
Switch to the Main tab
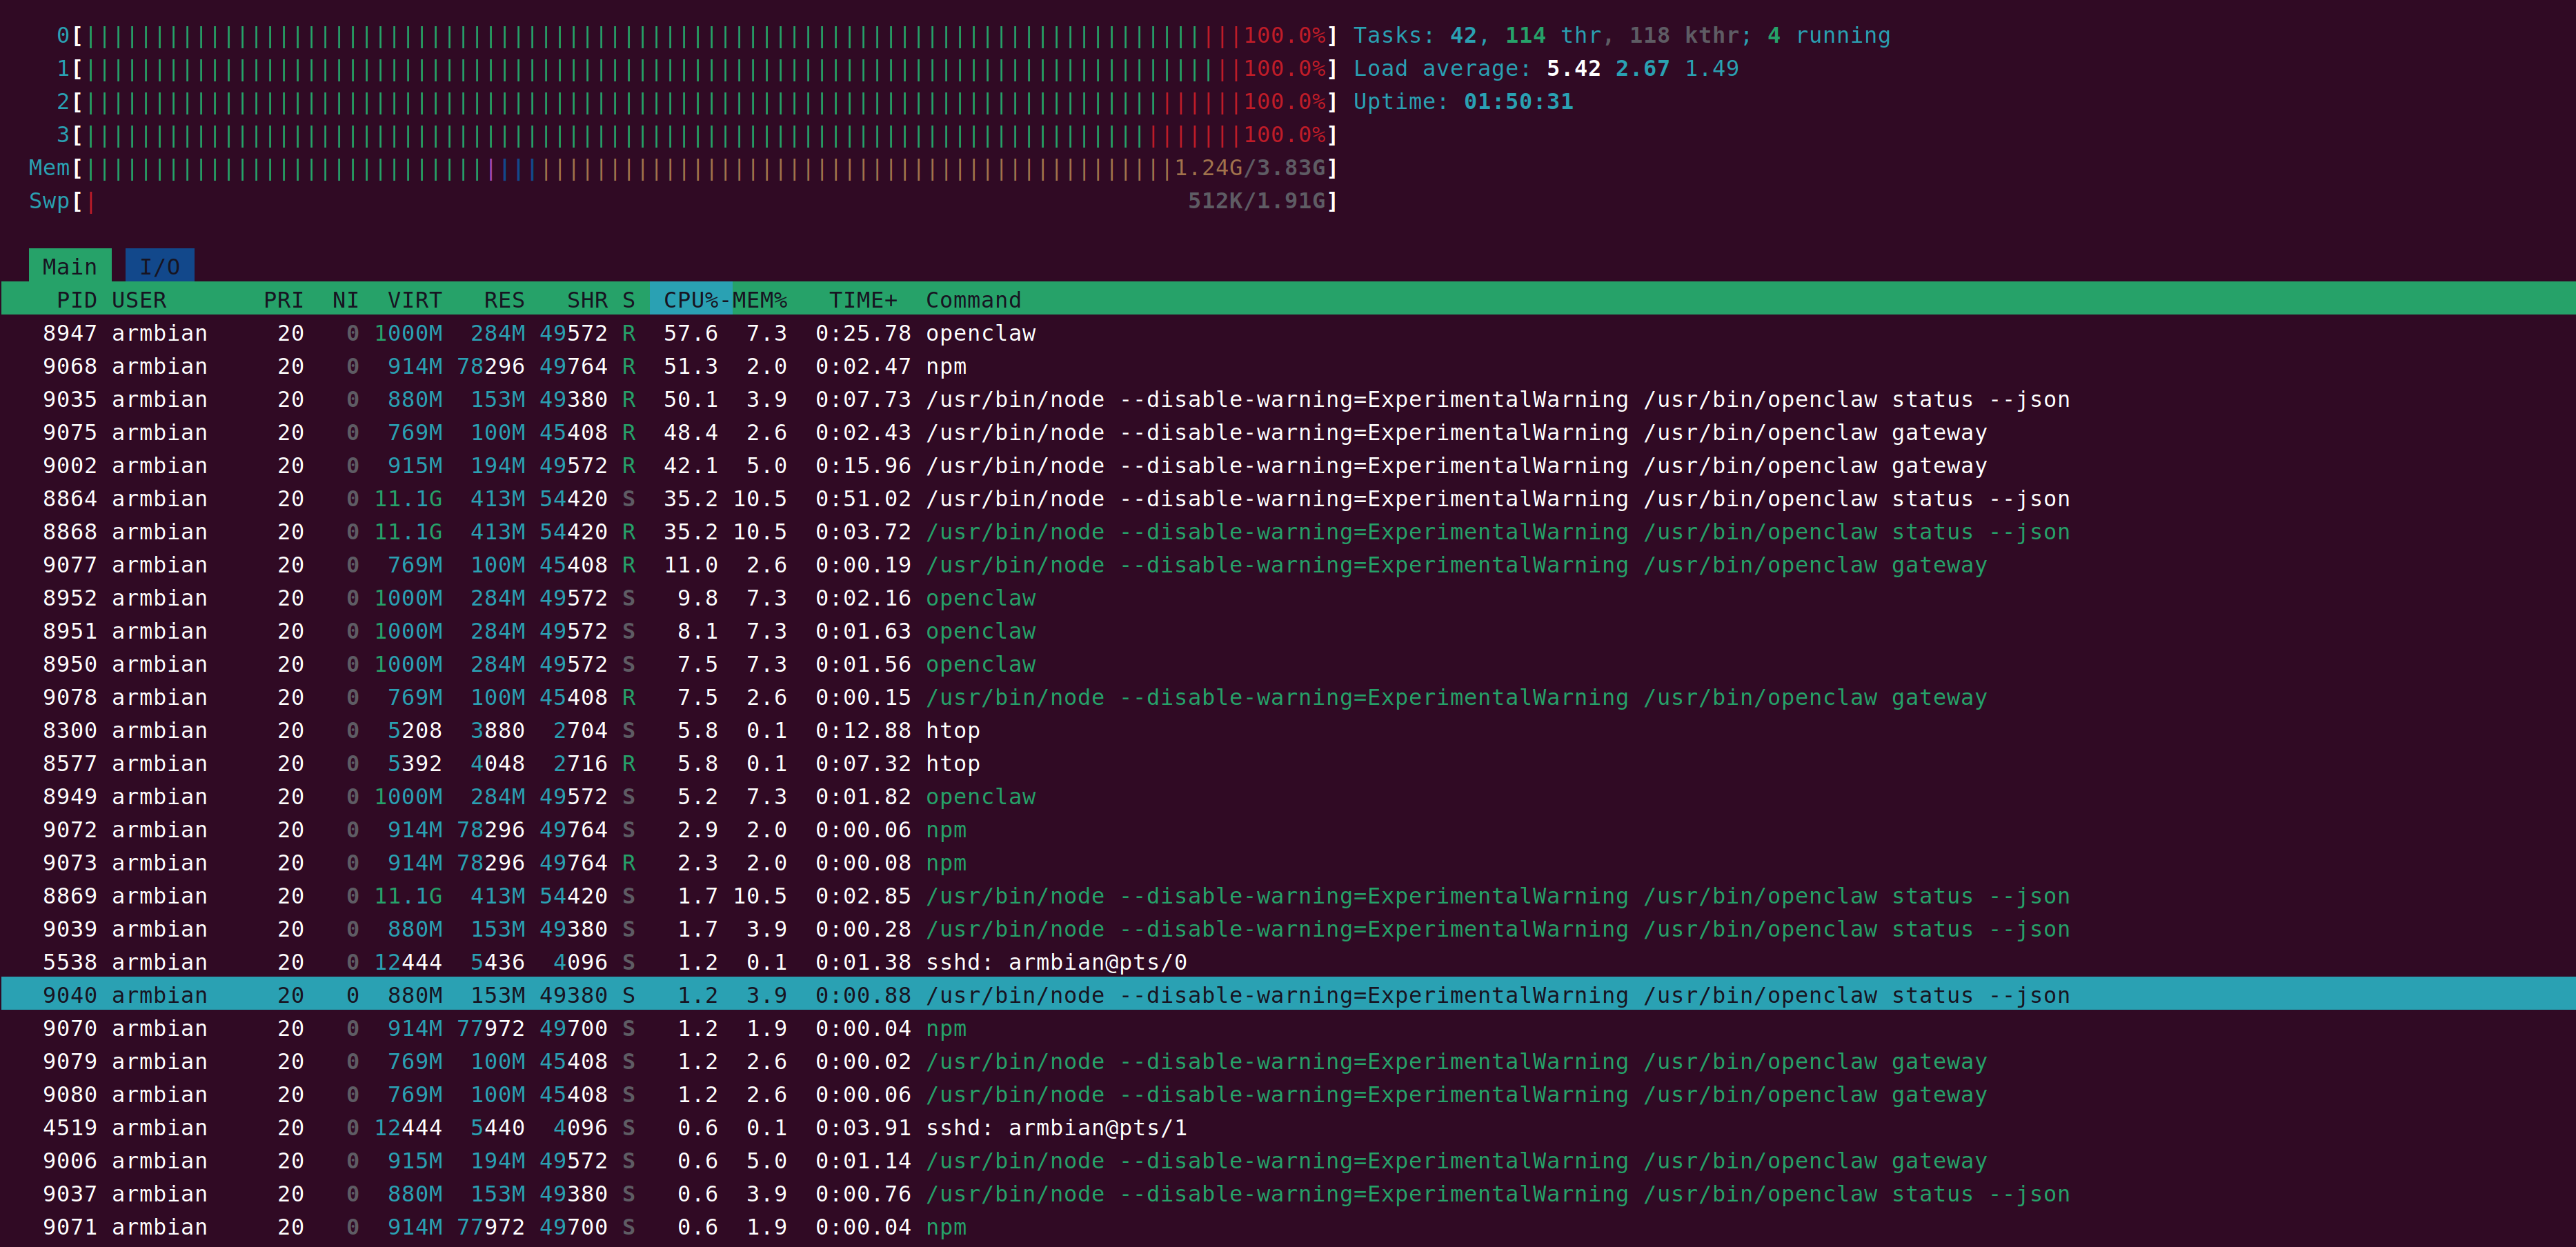tap(69, 265)
